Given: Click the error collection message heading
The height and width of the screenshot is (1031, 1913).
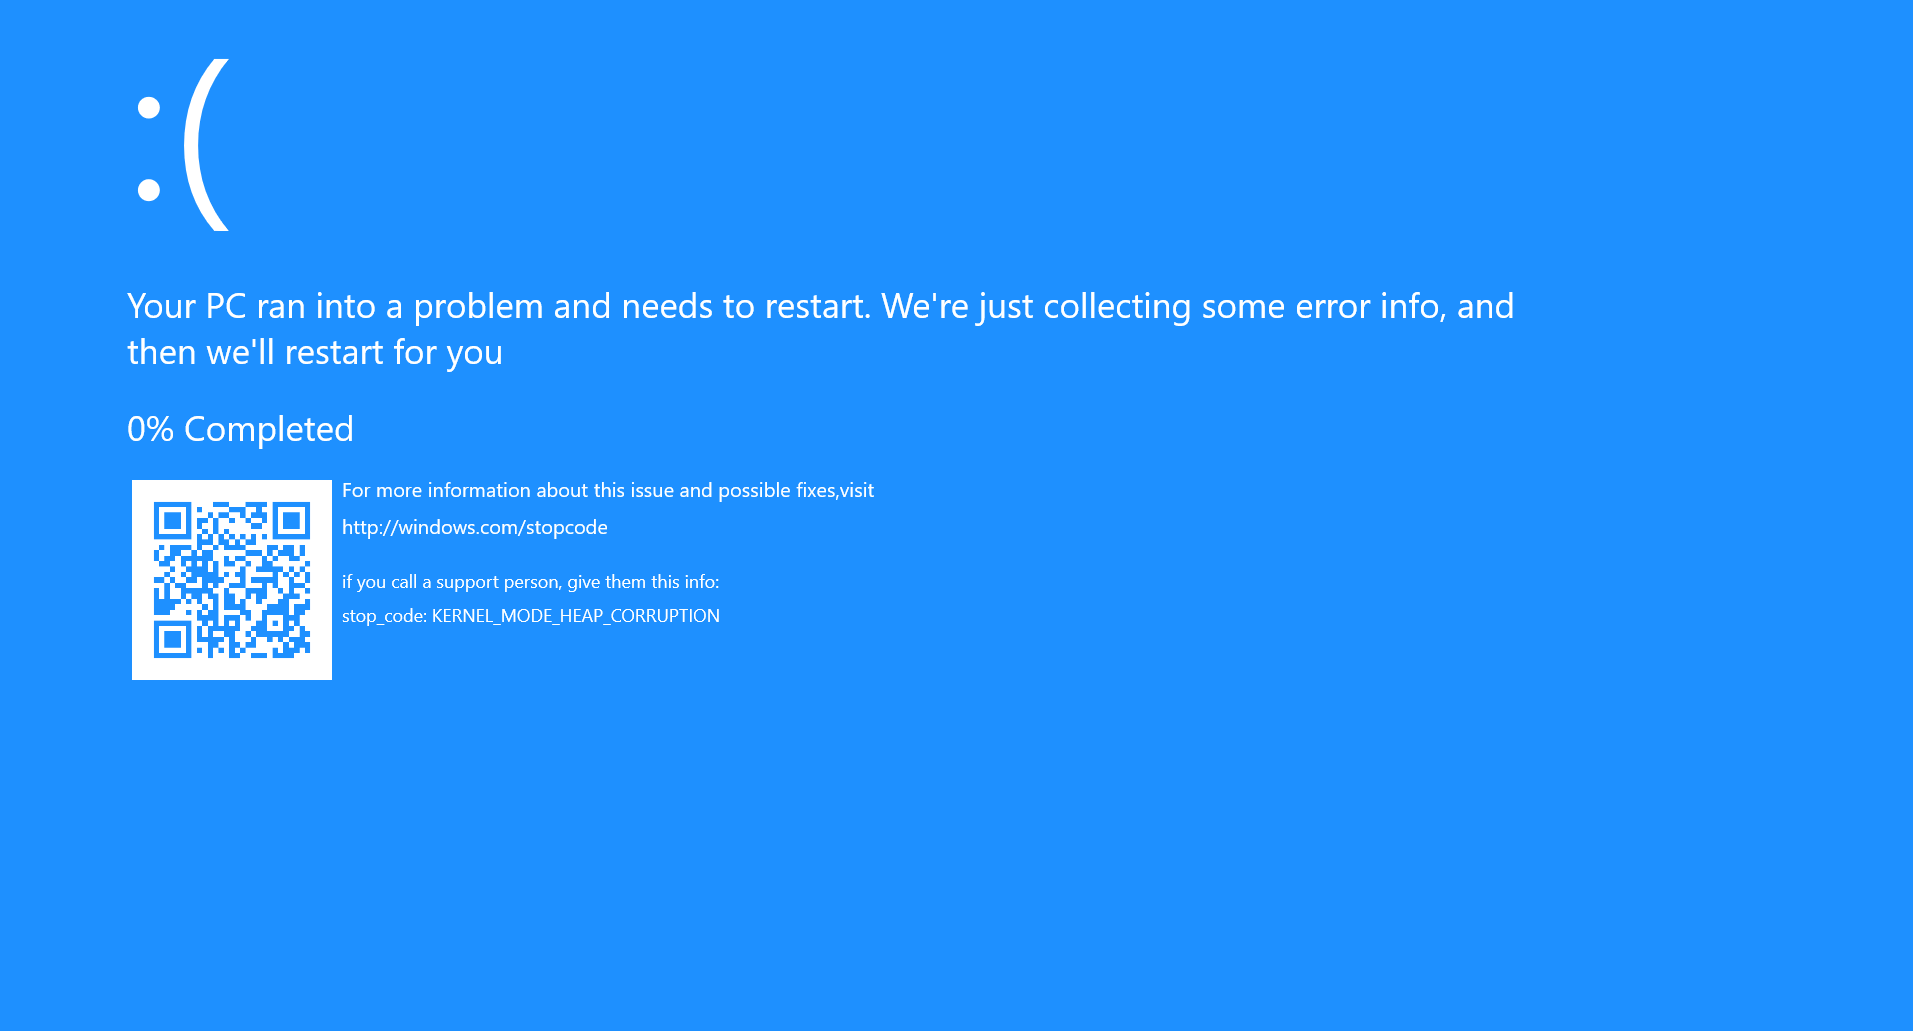Looking at the screenshot, I should [820, 328].
